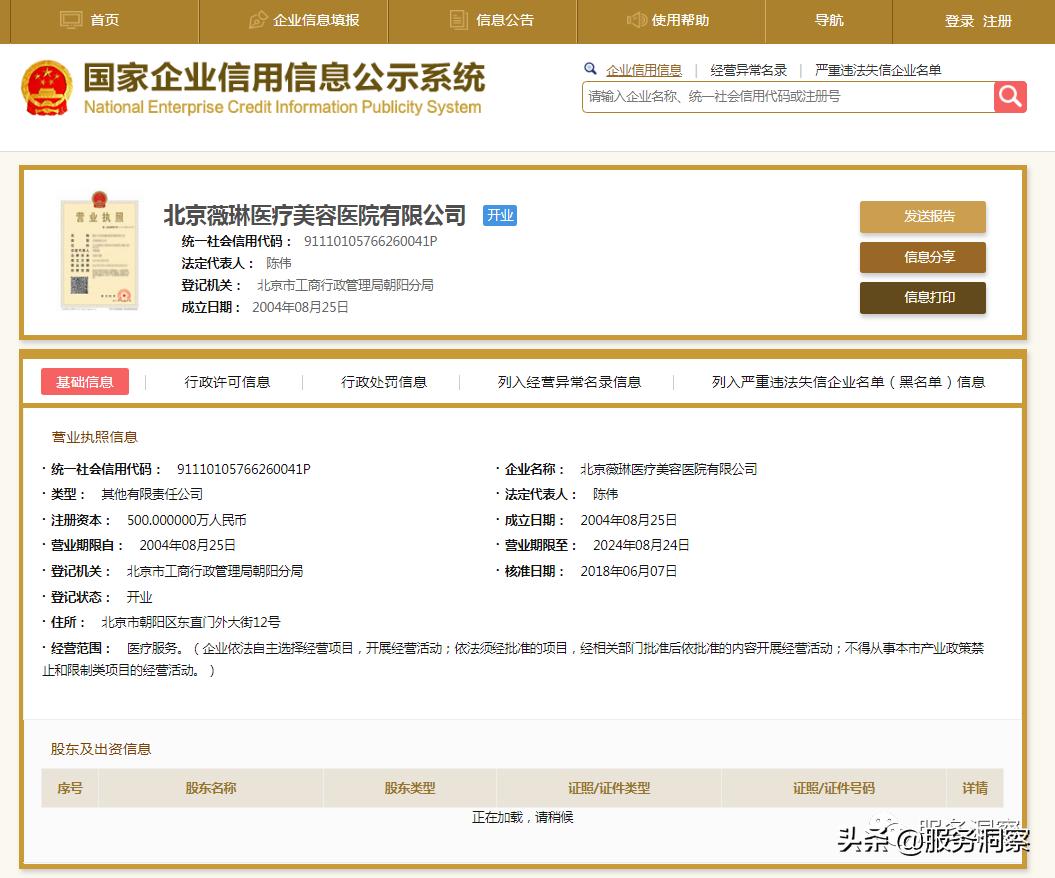Click the blue 开业 status badge

point(499,215)
